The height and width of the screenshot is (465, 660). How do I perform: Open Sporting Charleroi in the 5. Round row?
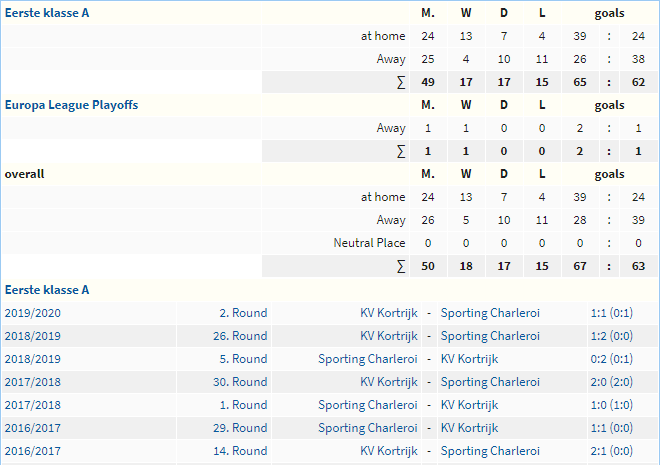coord(367,359)
